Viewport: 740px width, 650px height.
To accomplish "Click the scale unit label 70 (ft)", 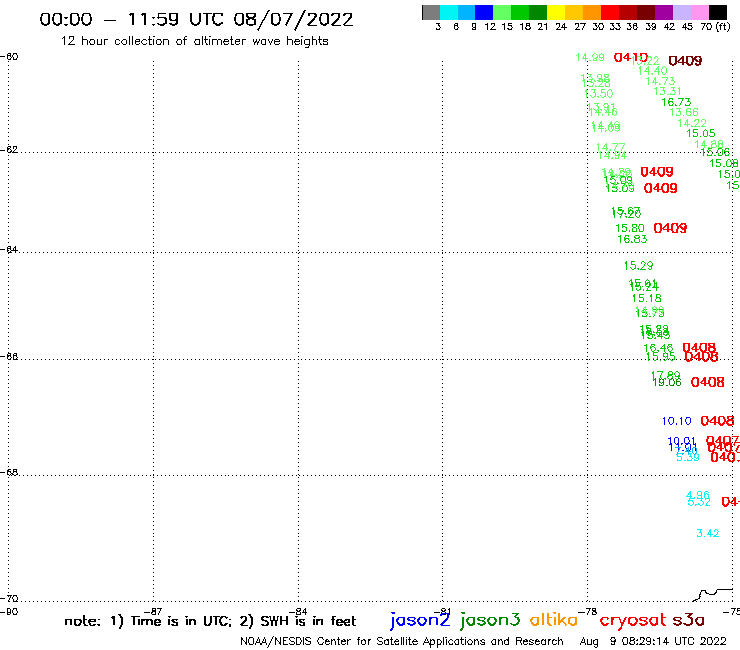I will pyautogui.click(x=715, y=27).
